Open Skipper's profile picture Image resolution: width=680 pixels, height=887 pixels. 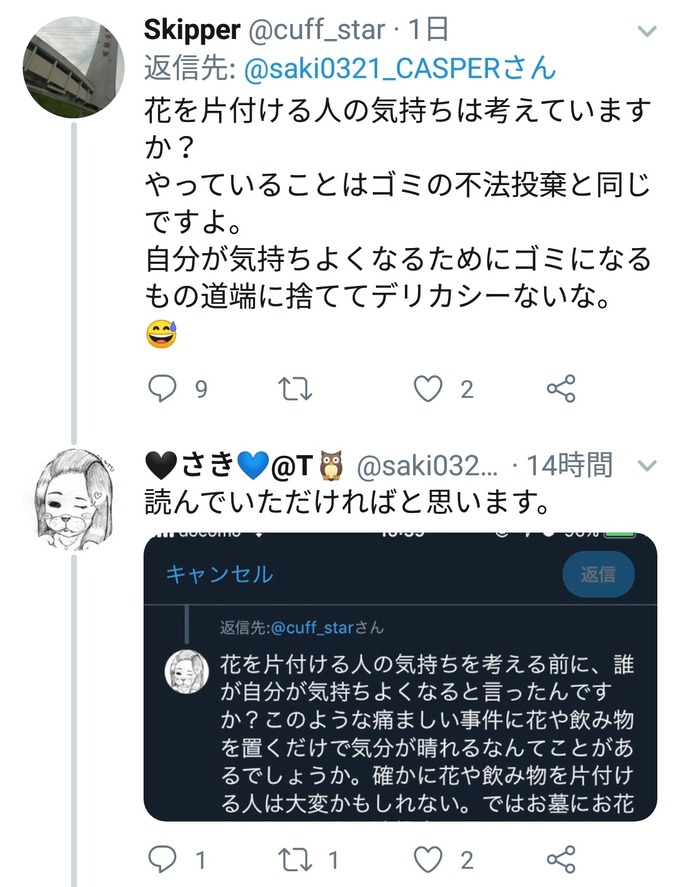(74, 67)
